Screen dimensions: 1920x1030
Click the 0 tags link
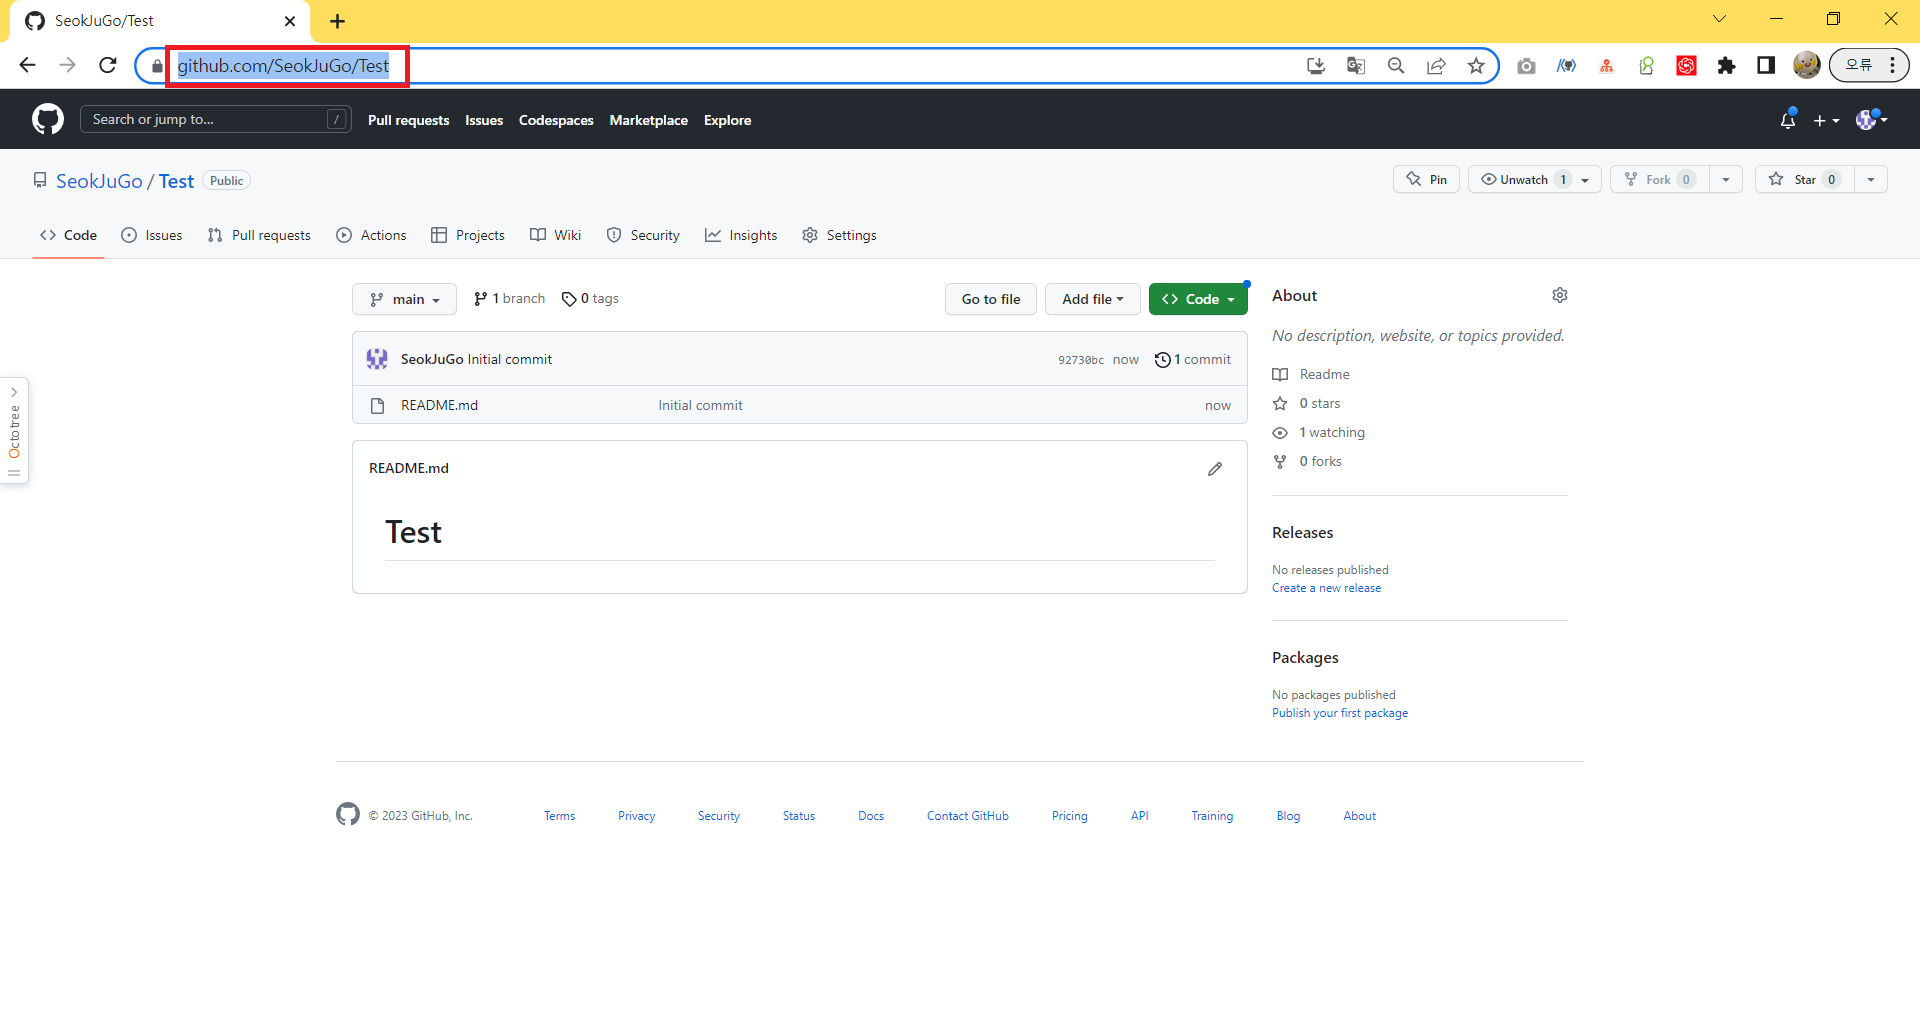click(x=590, y=299)
